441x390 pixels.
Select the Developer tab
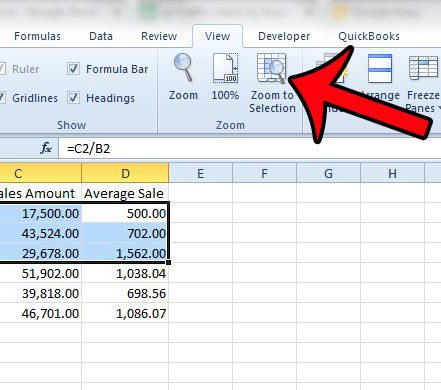tap(284, 36)
